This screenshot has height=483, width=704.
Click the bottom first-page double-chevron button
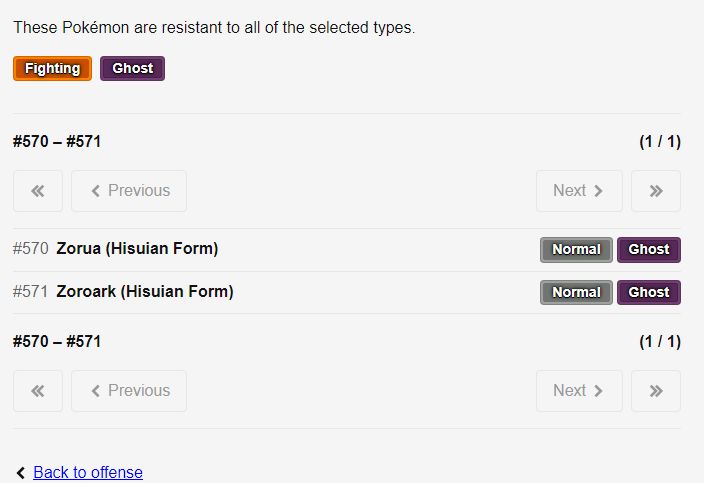tap(38, 391)
